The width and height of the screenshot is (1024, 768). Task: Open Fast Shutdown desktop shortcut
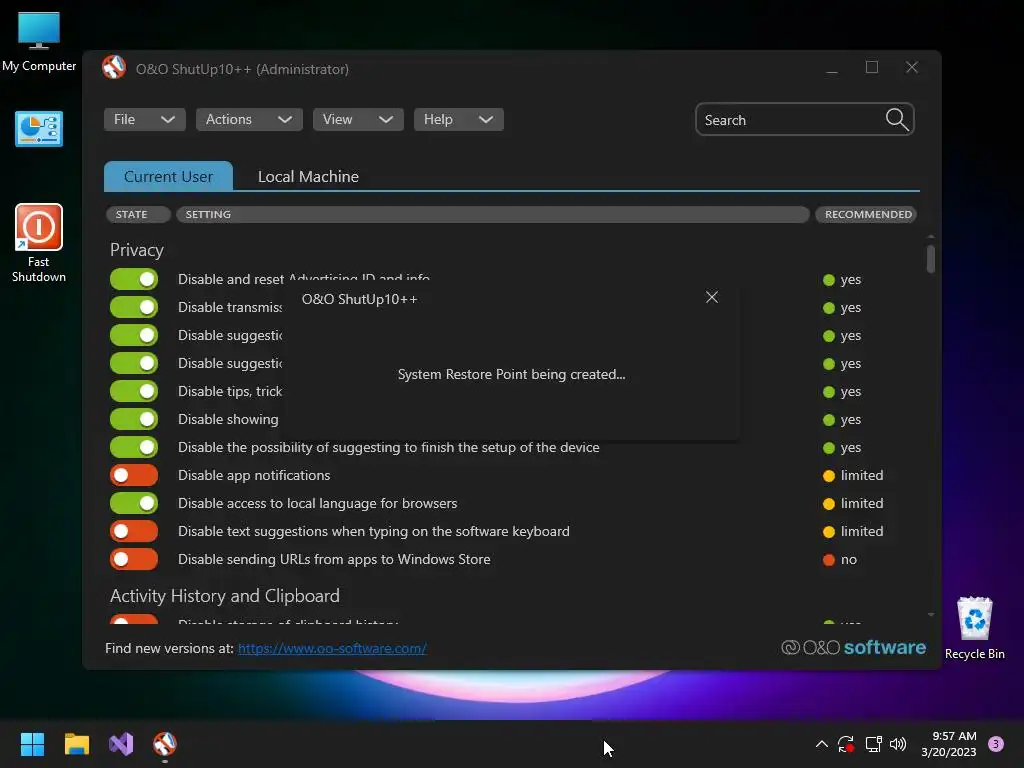(39, 243)
